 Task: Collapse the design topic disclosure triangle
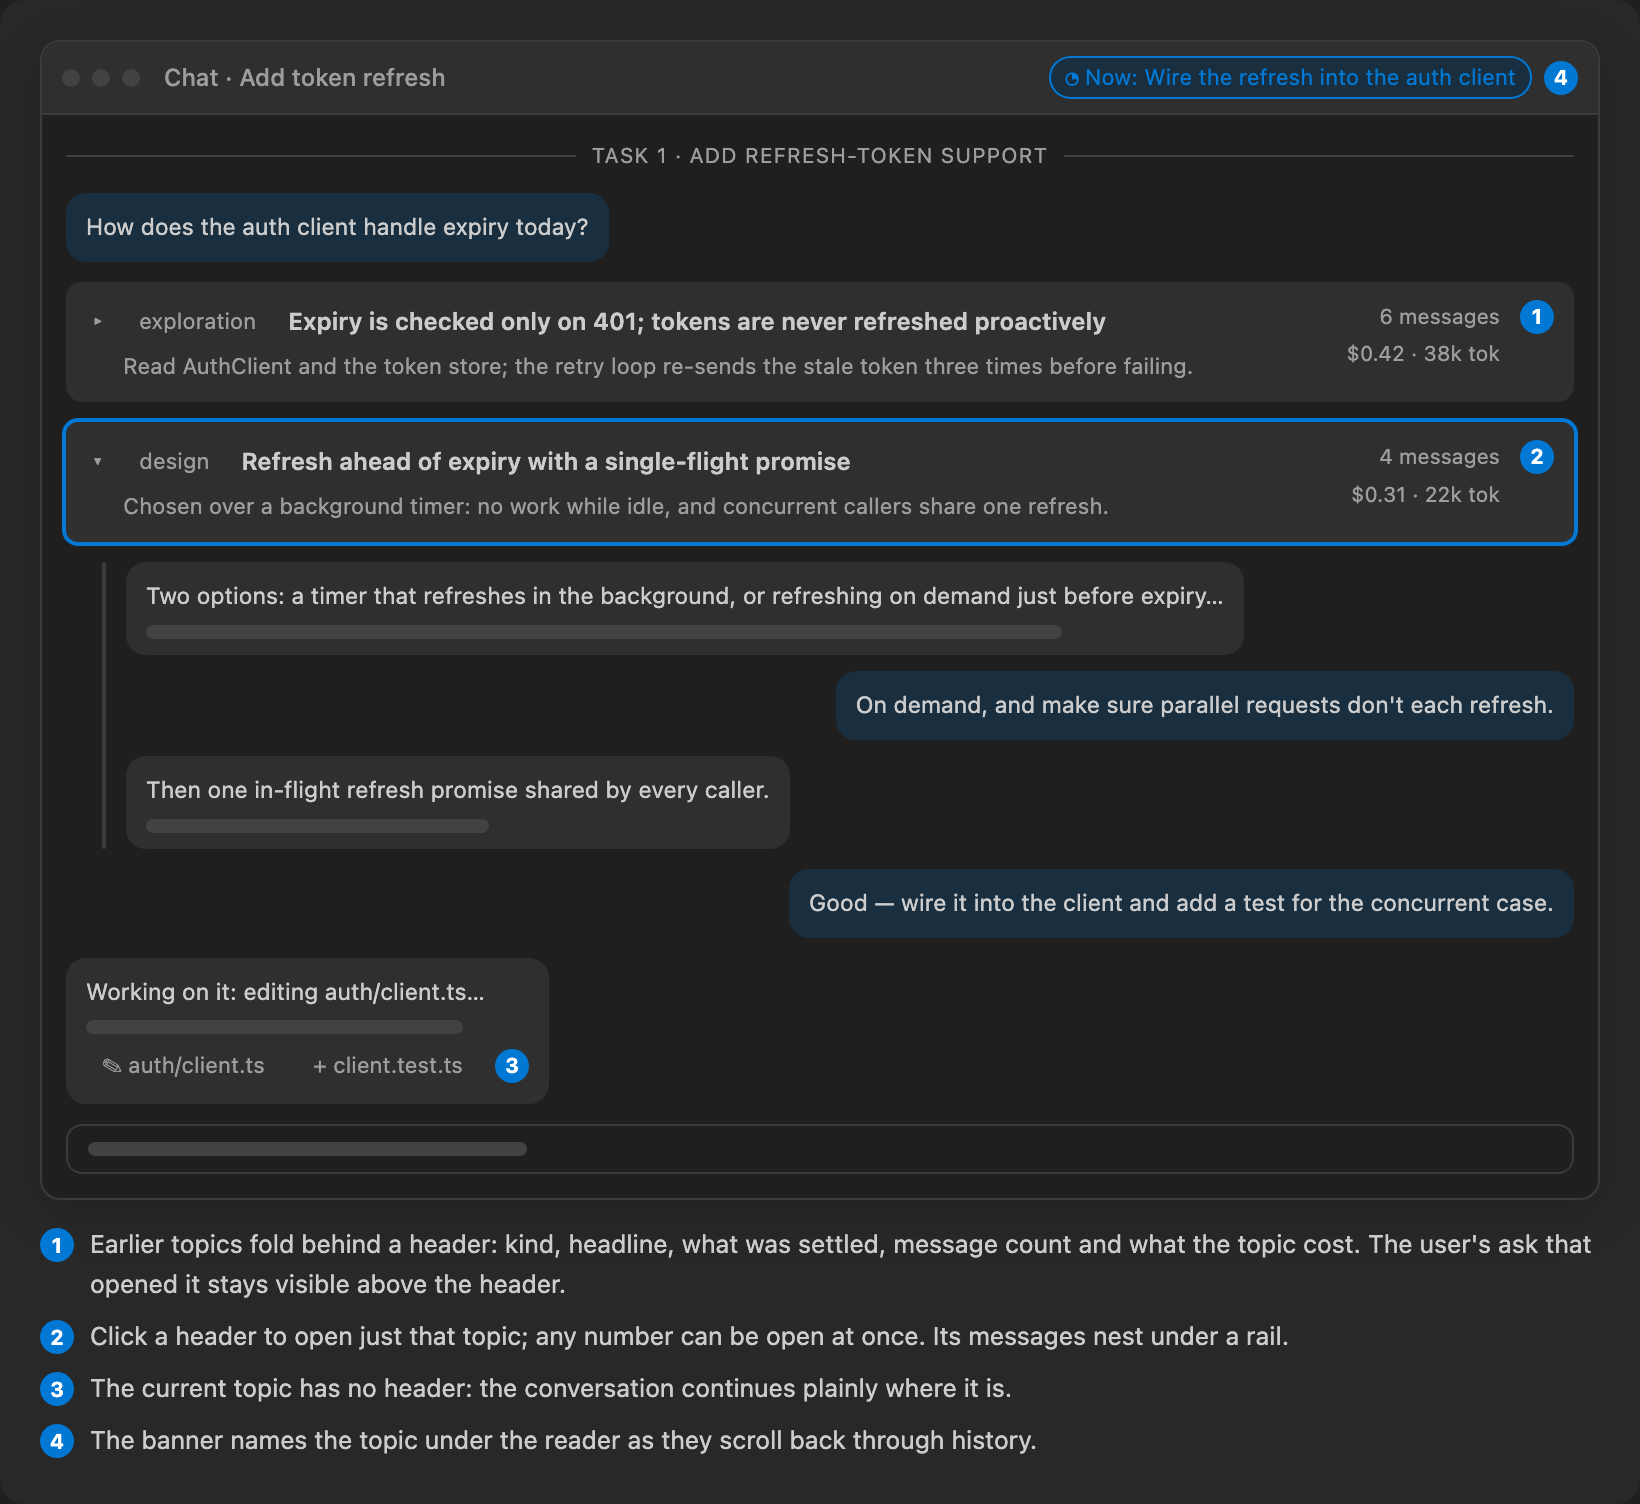[97, 462]
